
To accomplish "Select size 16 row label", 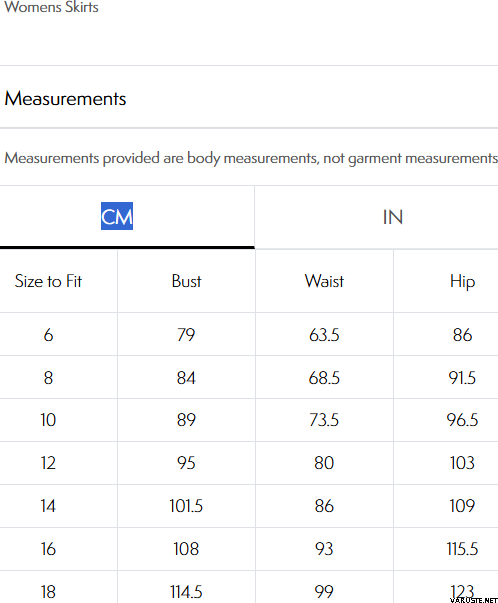I will click(x=48, y=549).
